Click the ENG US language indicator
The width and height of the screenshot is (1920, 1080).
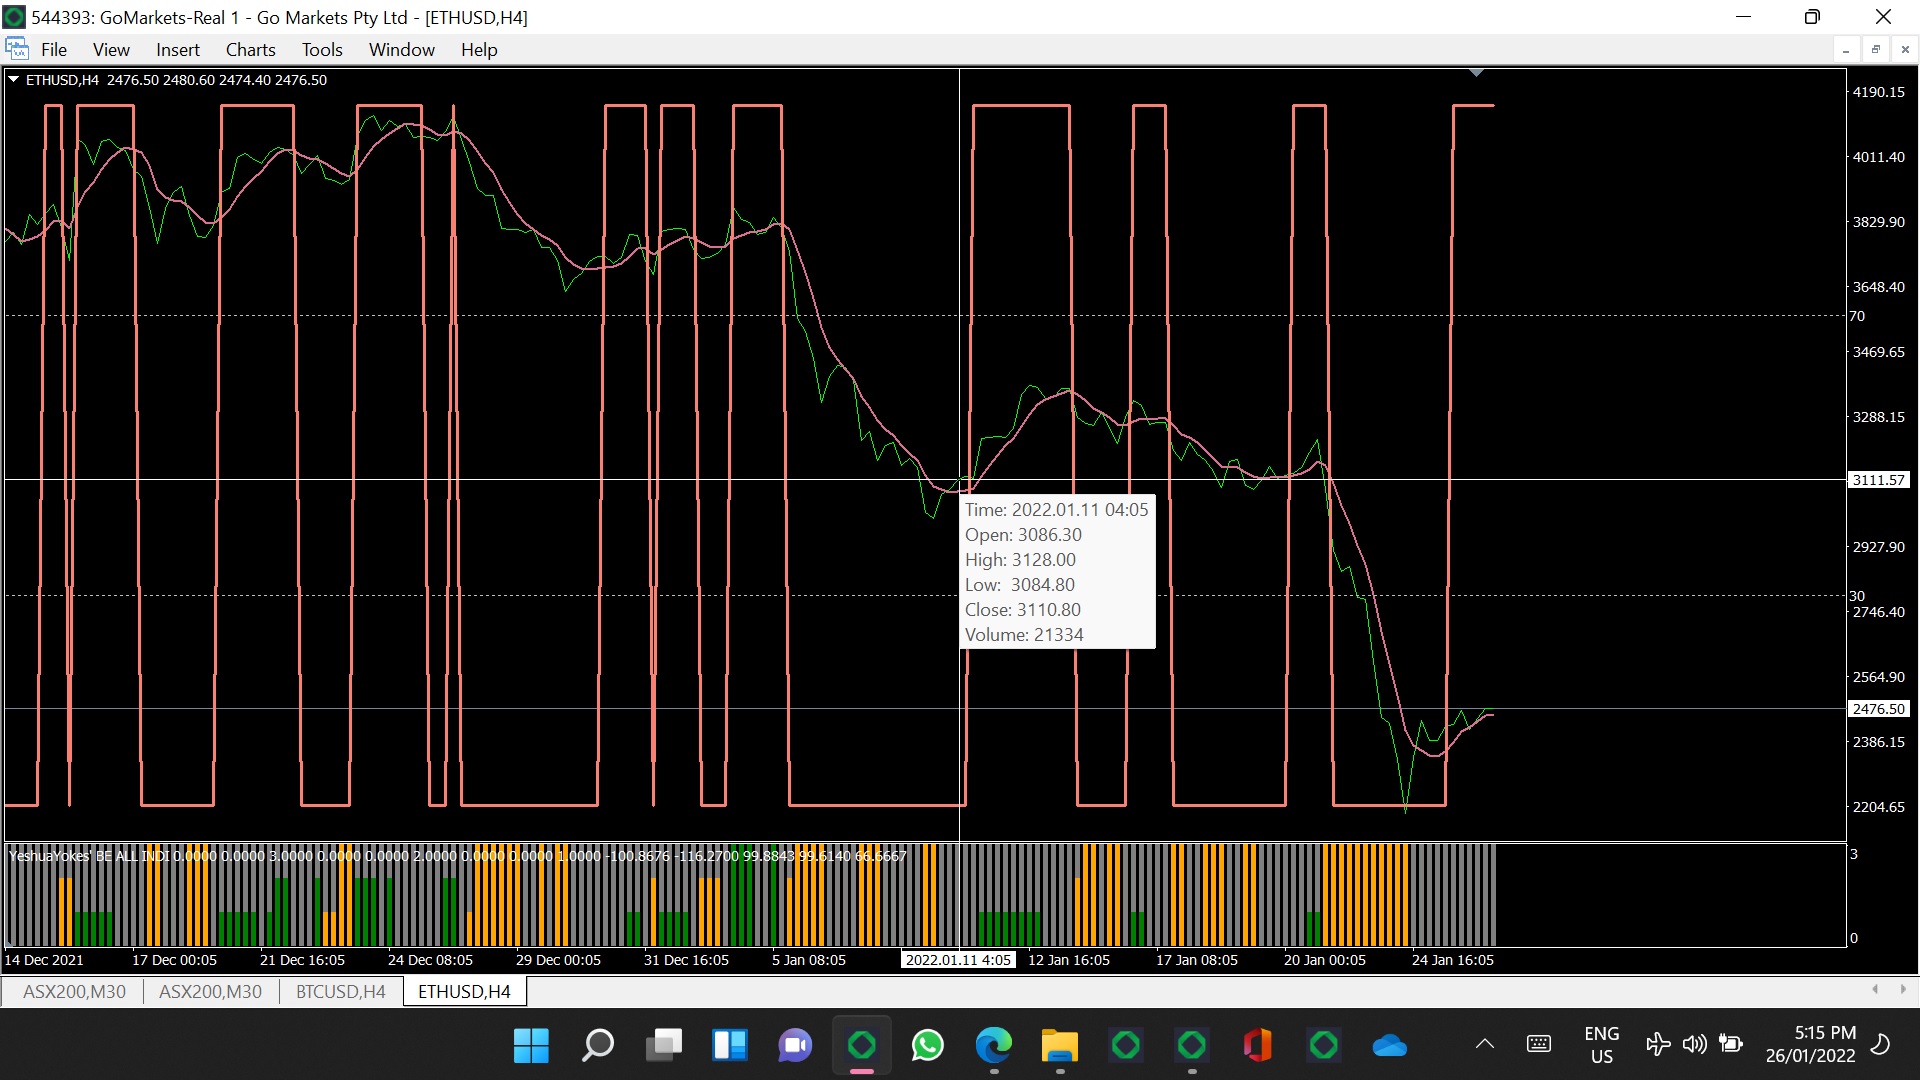[x=1601, y=1044]
